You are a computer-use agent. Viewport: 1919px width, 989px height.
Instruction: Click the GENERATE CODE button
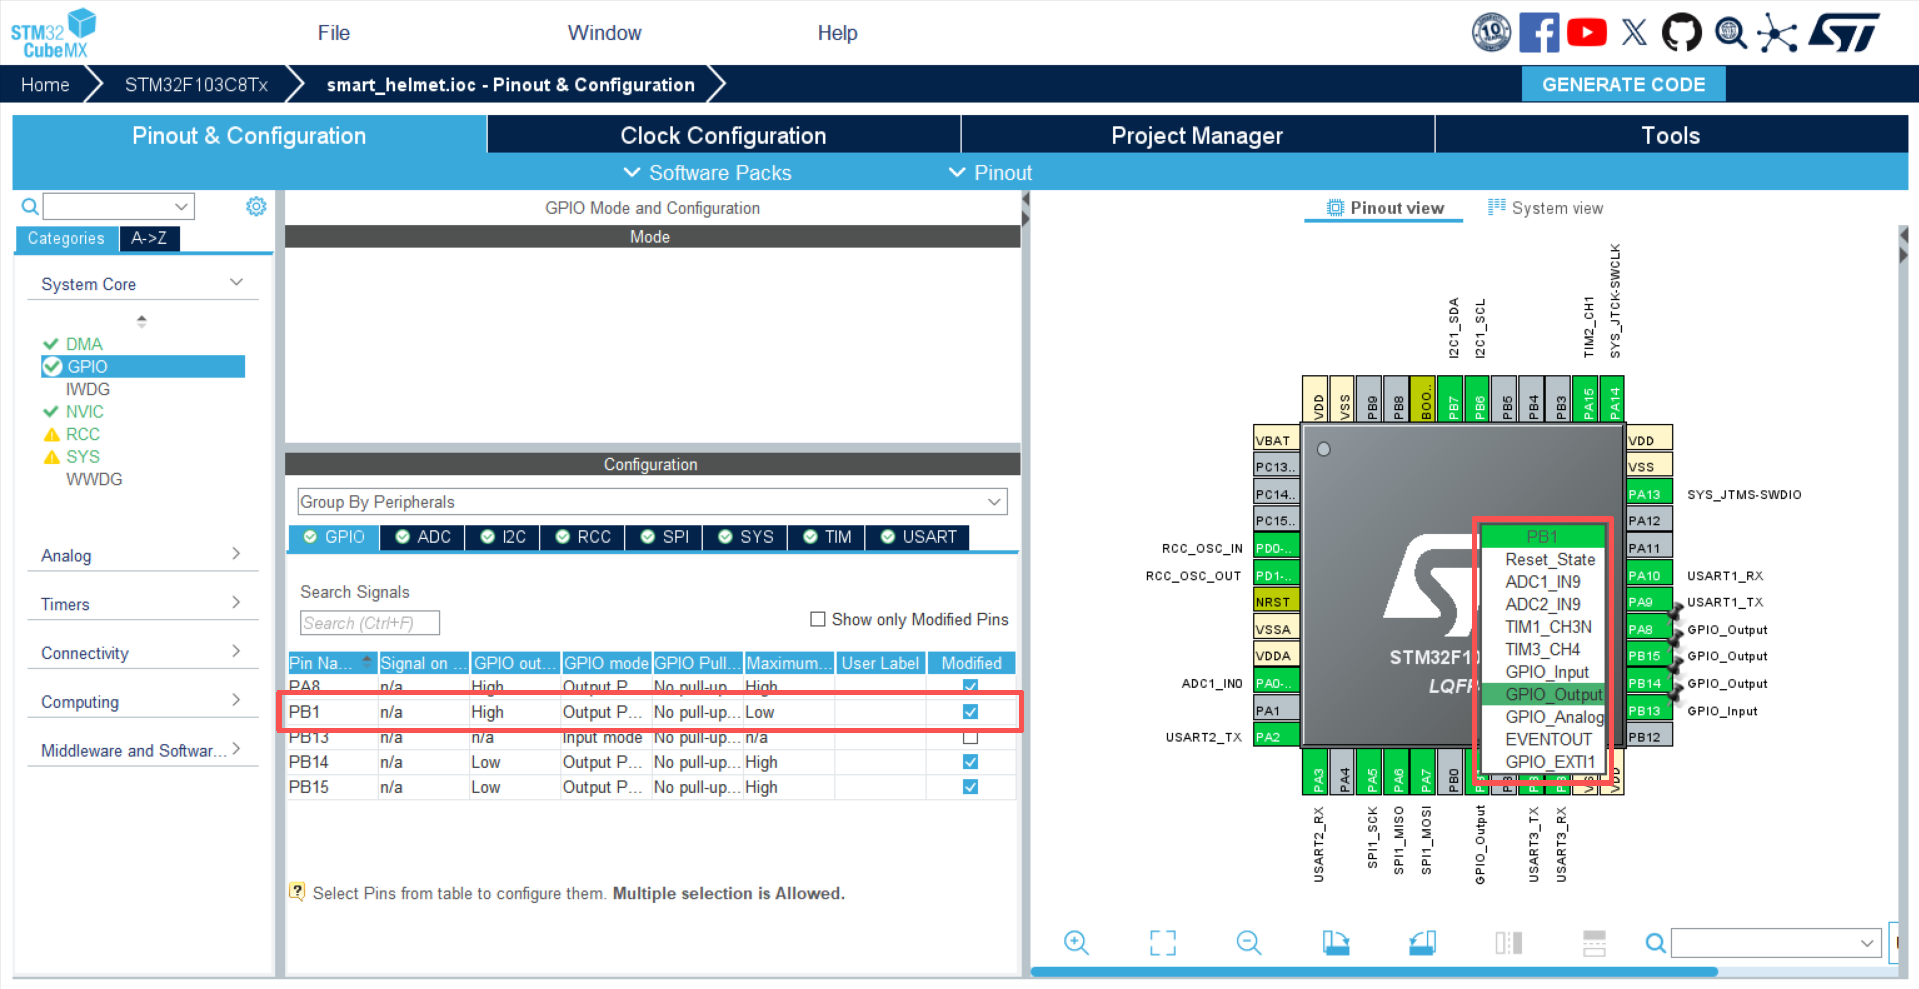coord(1624,85)
